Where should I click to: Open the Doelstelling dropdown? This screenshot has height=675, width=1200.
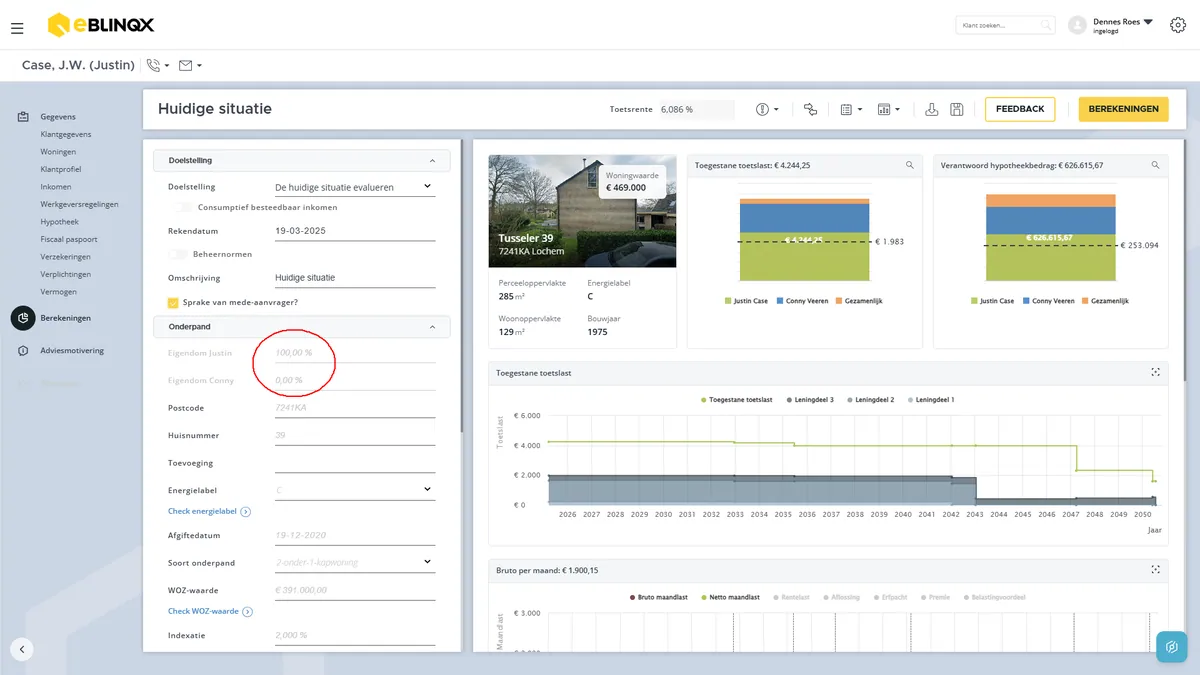tap(355, 187)
